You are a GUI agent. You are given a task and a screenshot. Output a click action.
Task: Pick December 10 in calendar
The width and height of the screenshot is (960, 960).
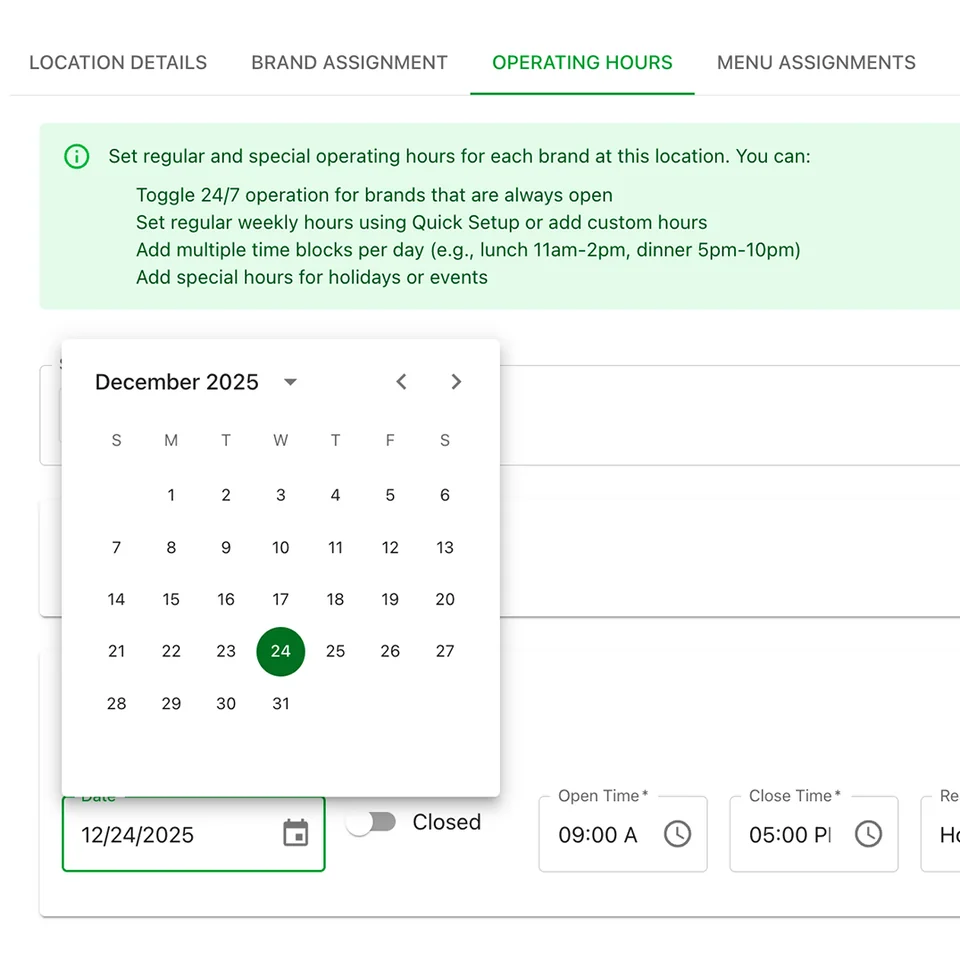[280, 547]
